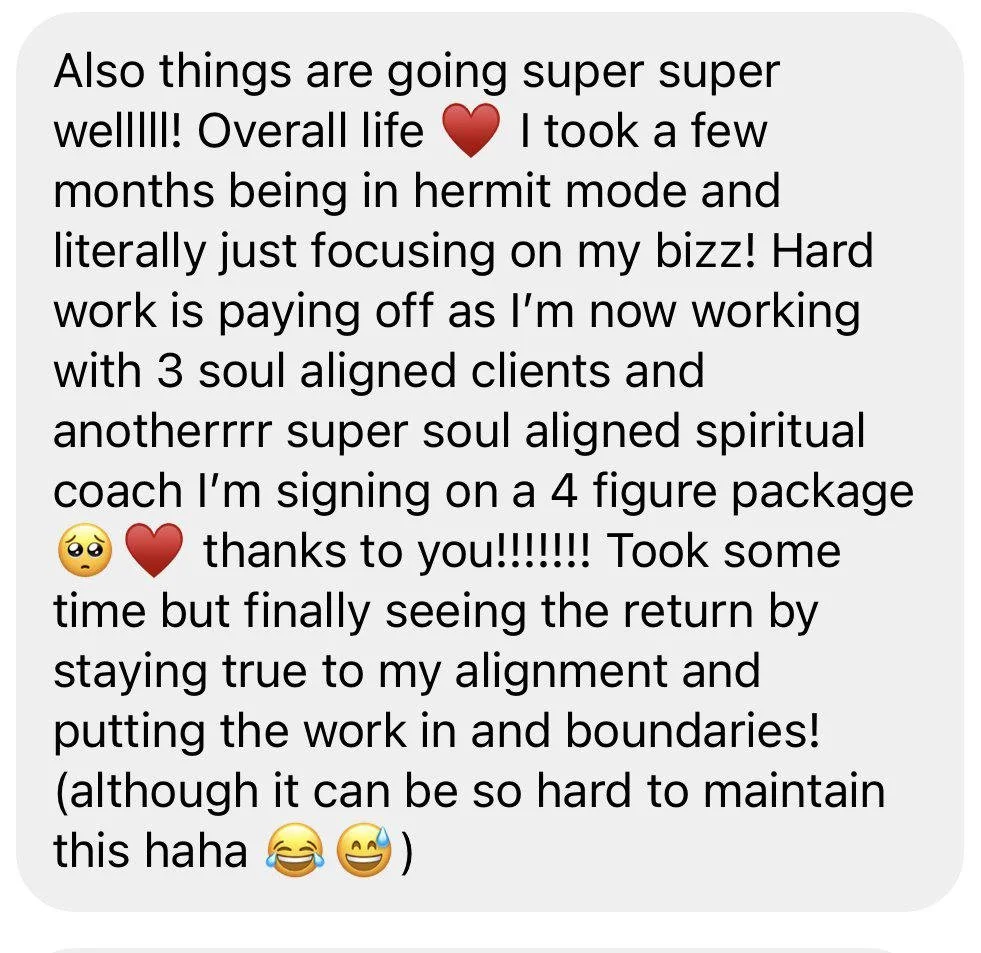Click the word 'alignment' in the message
Image resolution: width=981 pixels, height=953 pixels.
pos(563,671)
